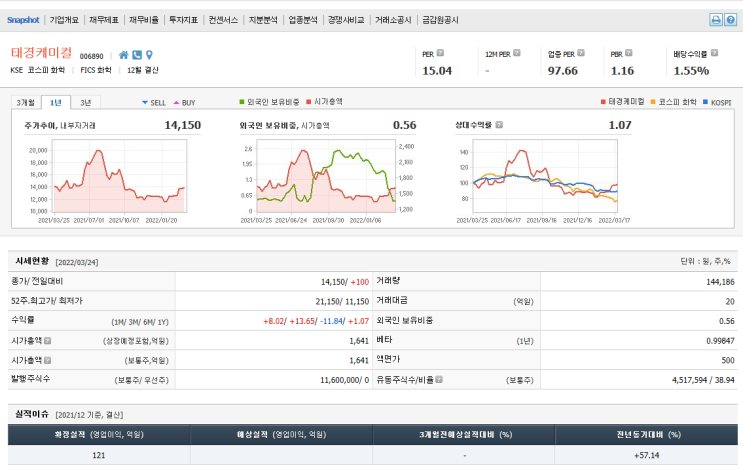
Task: Click the red 시가총액 legend swatch
Action: [x=308, y=102]
